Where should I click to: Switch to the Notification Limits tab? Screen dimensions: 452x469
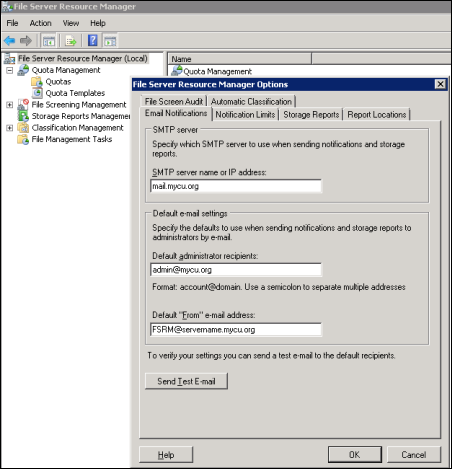click(x=245, y=114)
